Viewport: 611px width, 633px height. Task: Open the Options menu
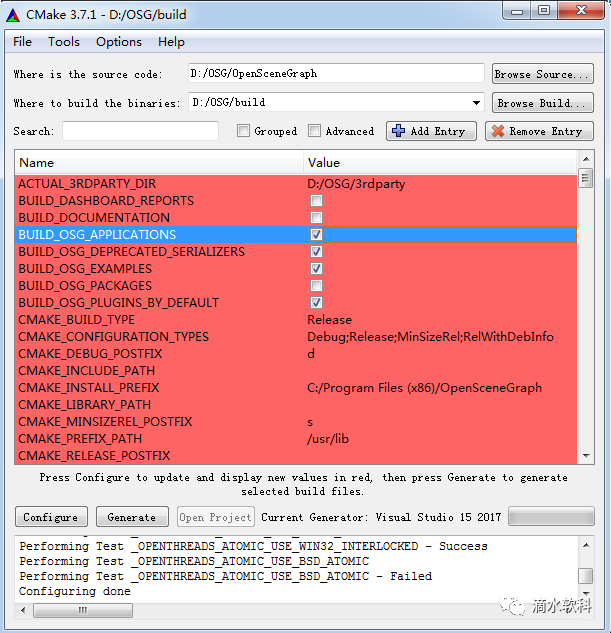click(119, 42)
